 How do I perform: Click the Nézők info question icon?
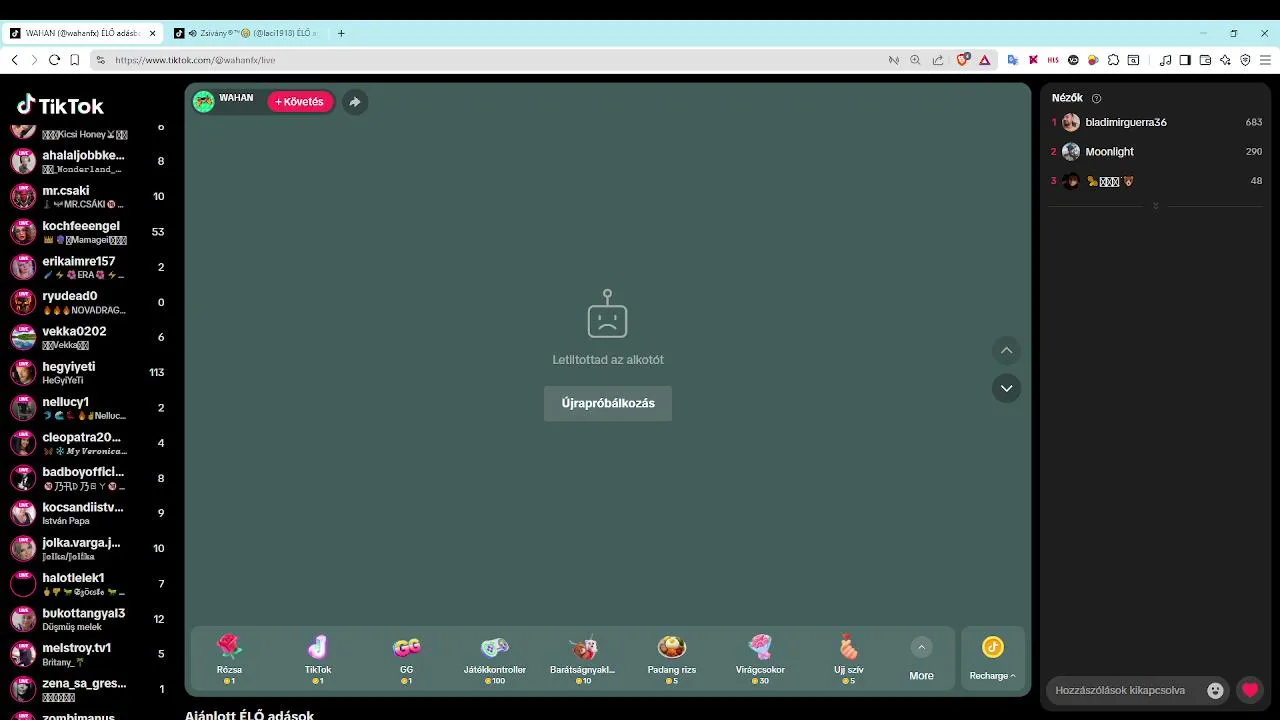tap(1096, 98)
